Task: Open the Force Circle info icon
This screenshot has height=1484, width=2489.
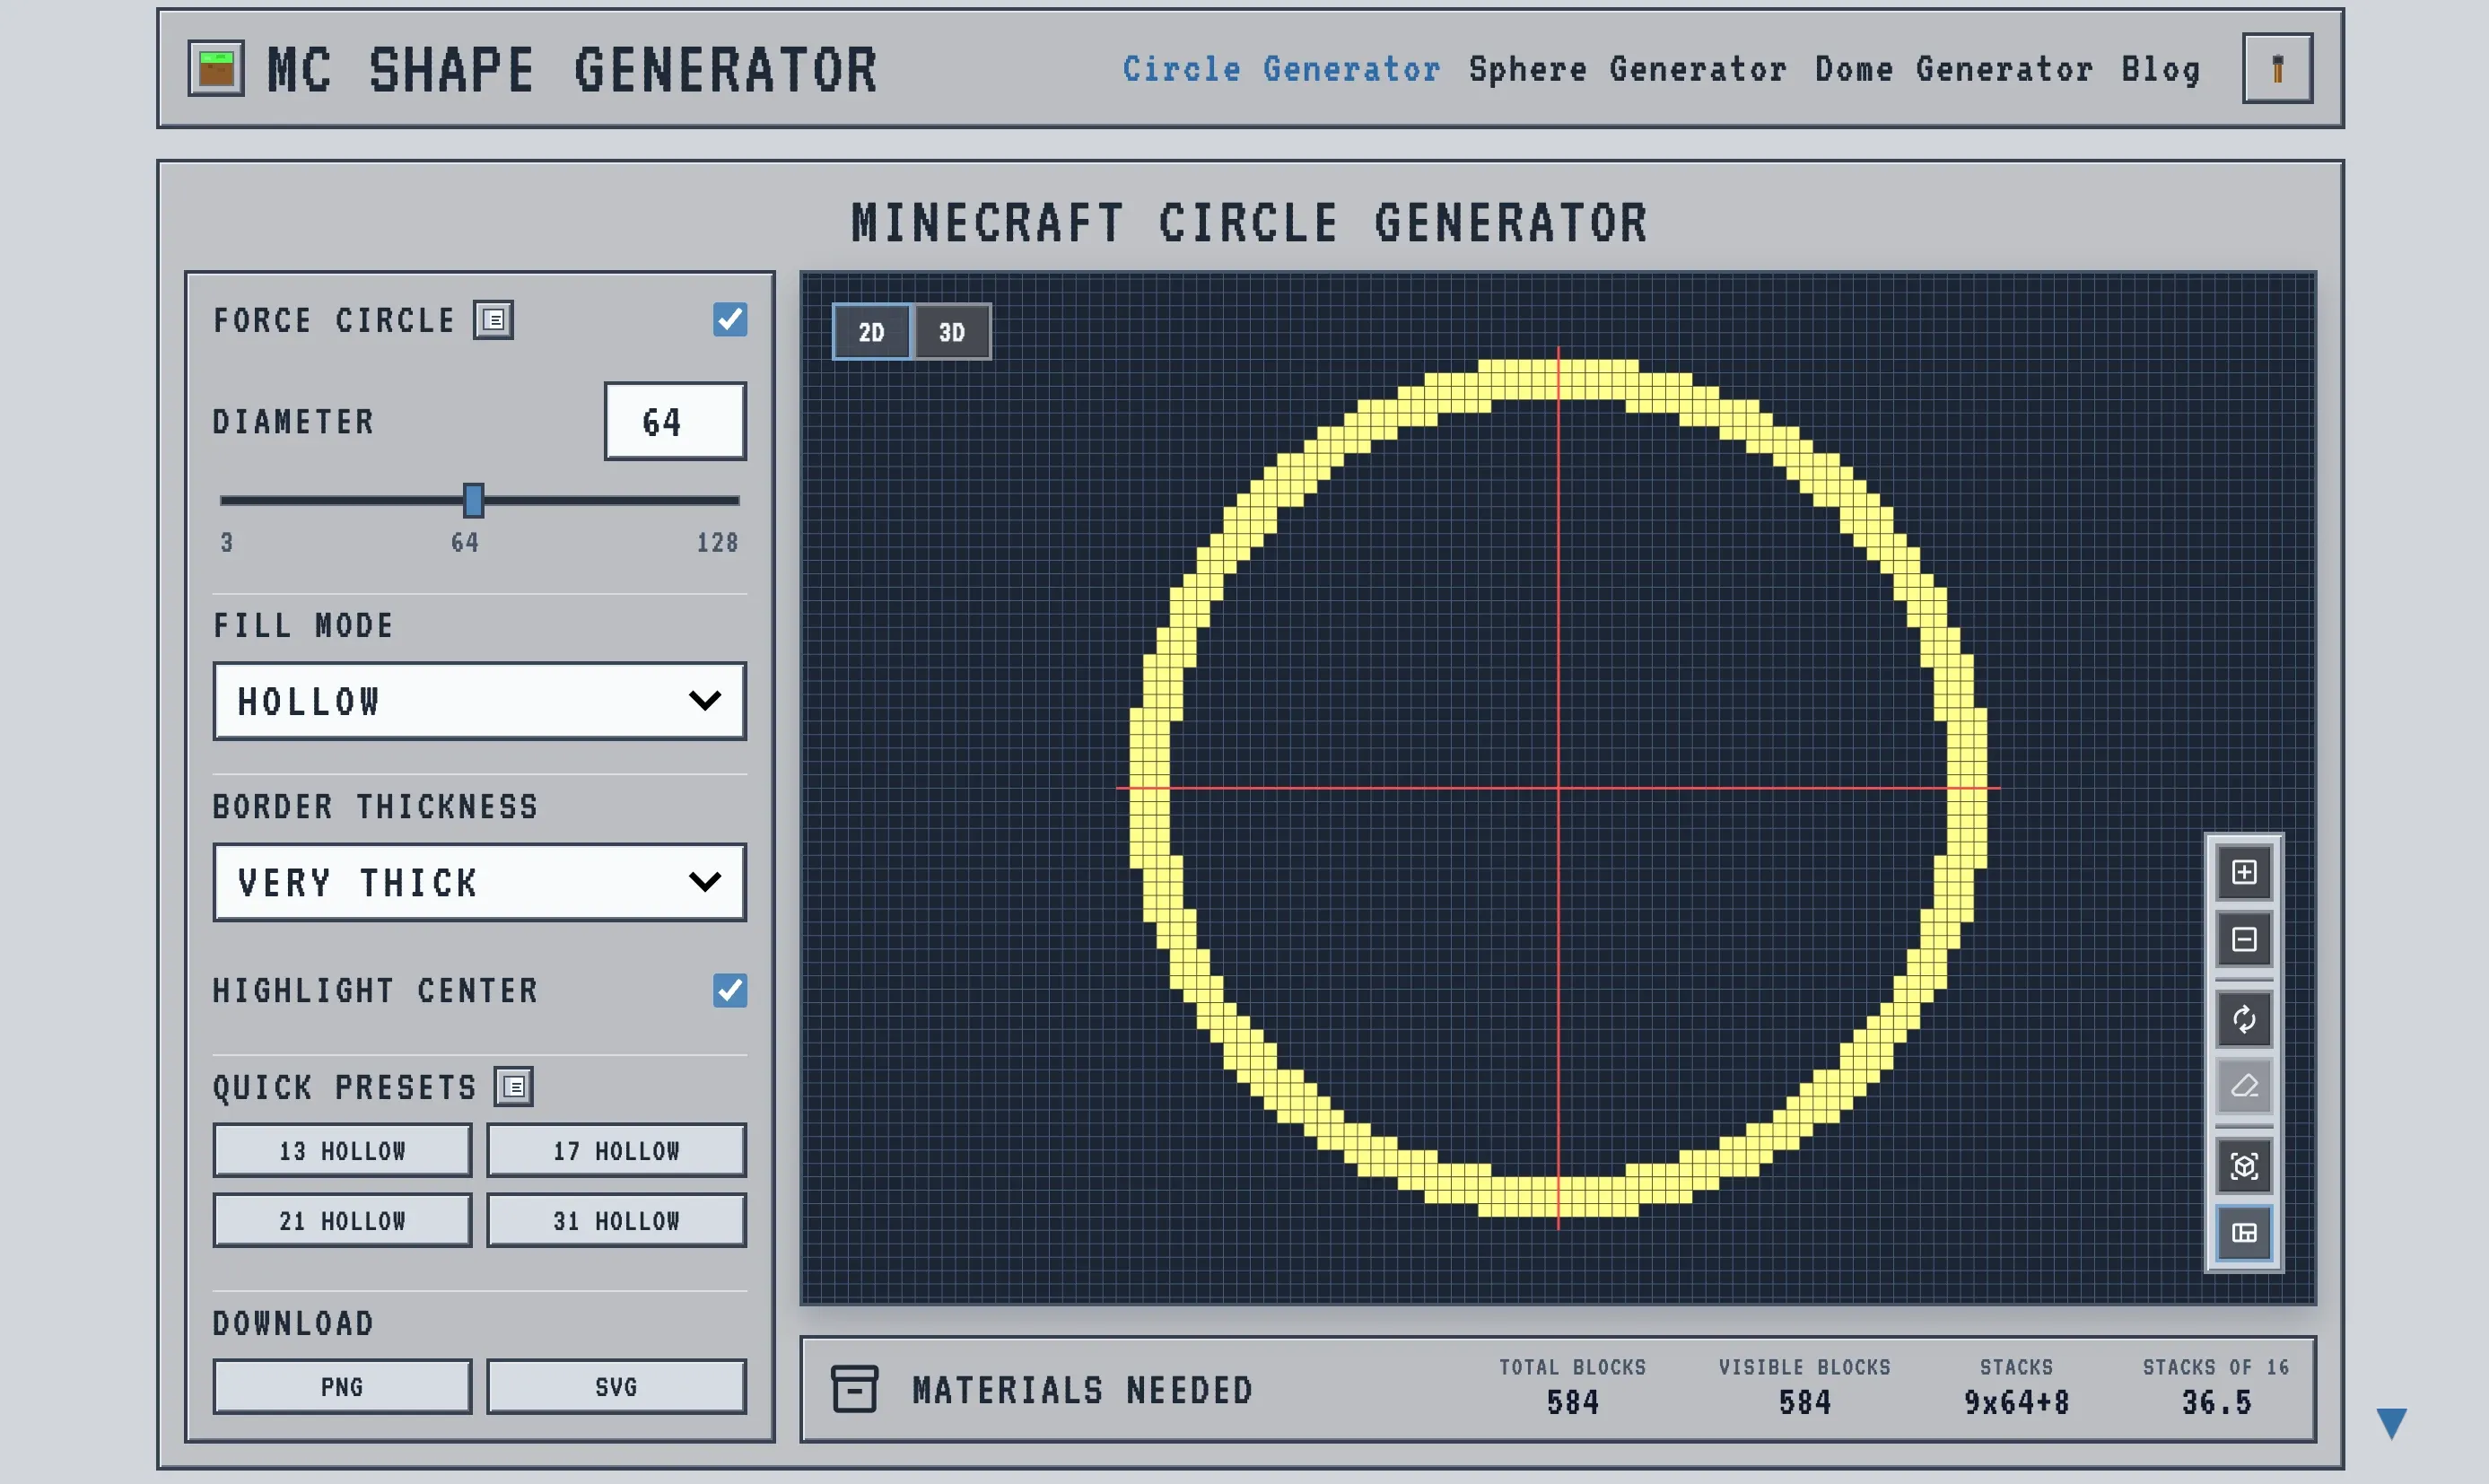Action: [493, 320]
